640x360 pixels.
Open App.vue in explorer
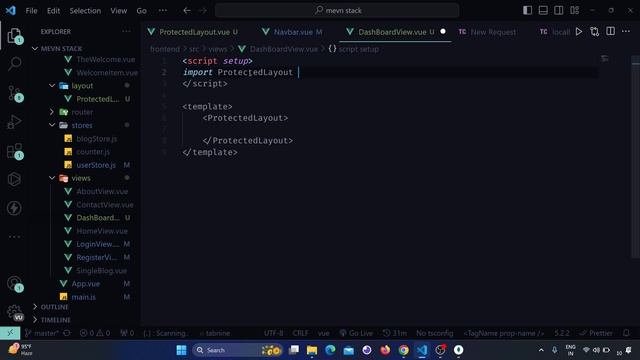[x=85, y=284]
